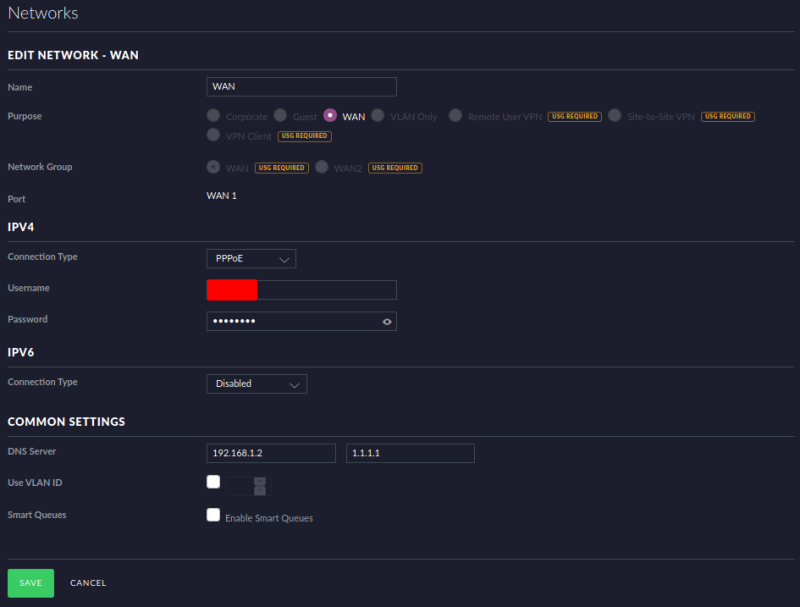Increase VLAN ID with up stepper
This screenshot has width=800, height=607.
tap(260, 482)
